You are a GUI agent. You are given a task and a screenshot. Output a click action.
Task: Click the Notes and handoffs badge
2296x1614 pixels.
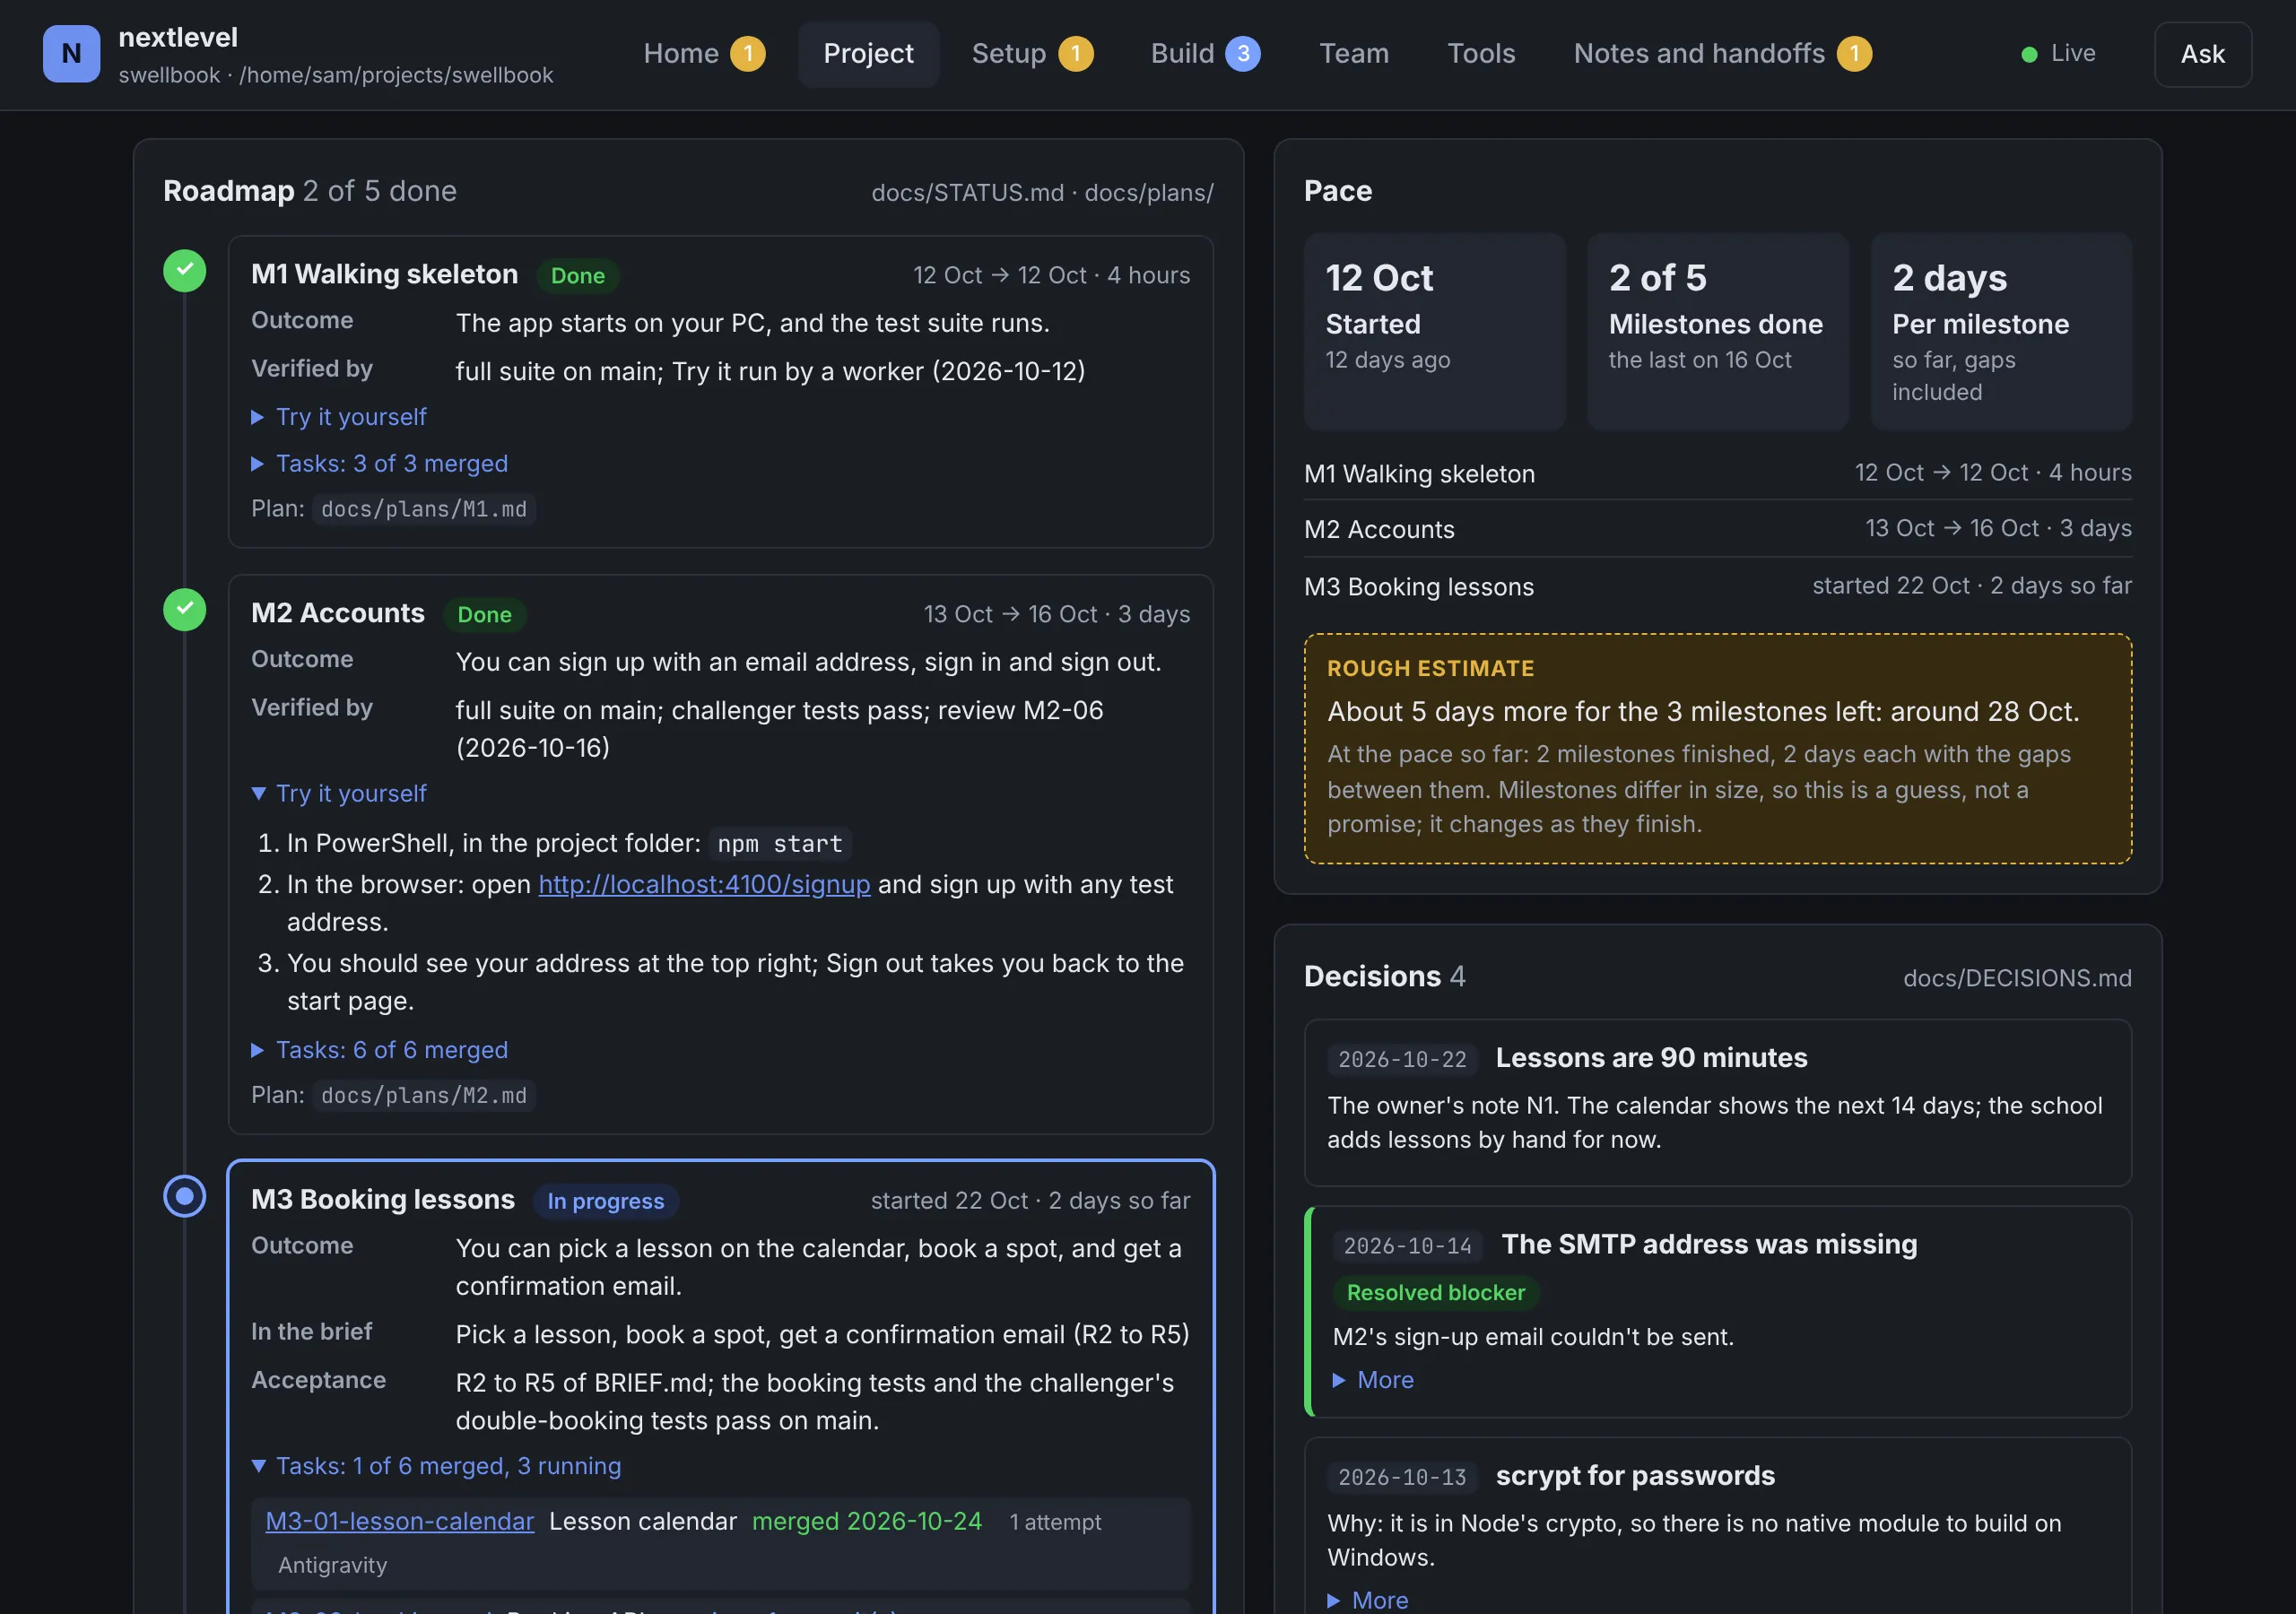coord(1854,54)
